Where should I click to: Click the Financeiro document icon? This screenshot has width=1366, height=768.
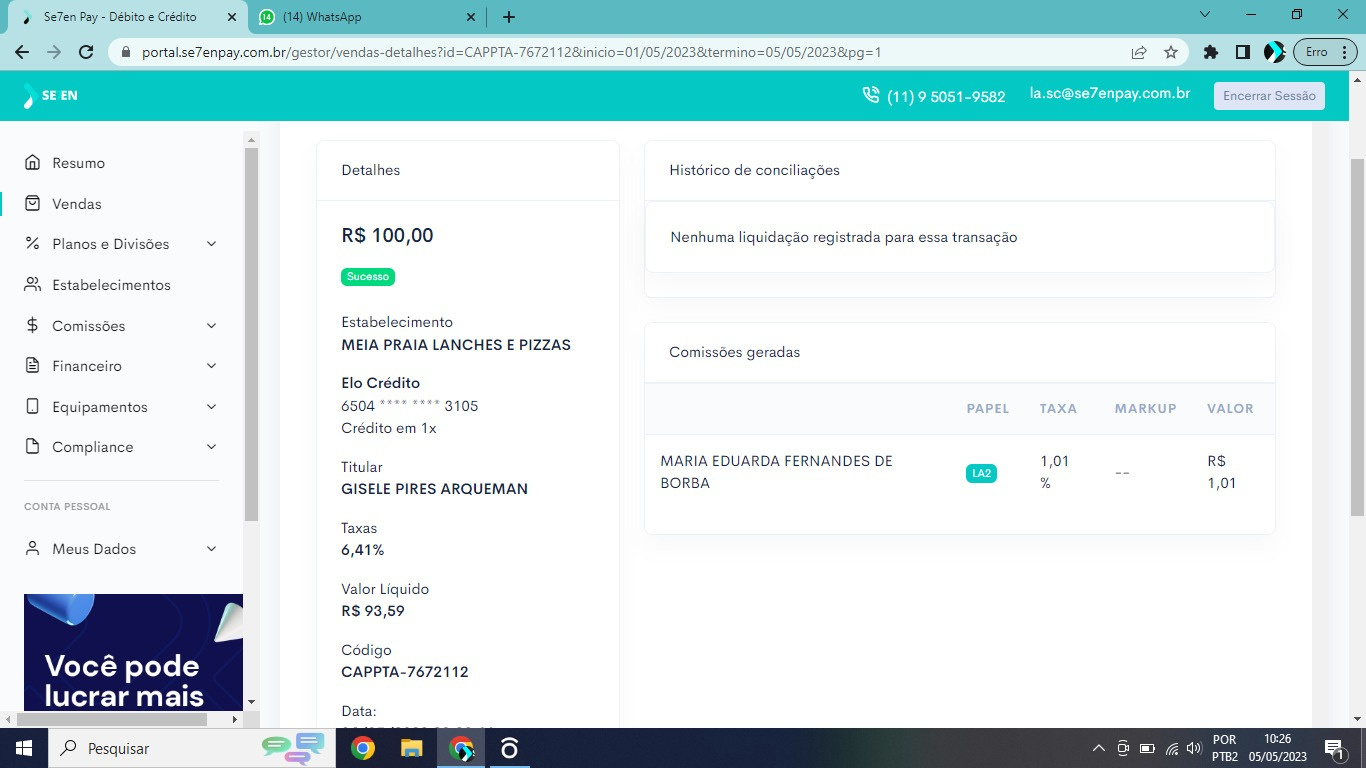point(33,365)
